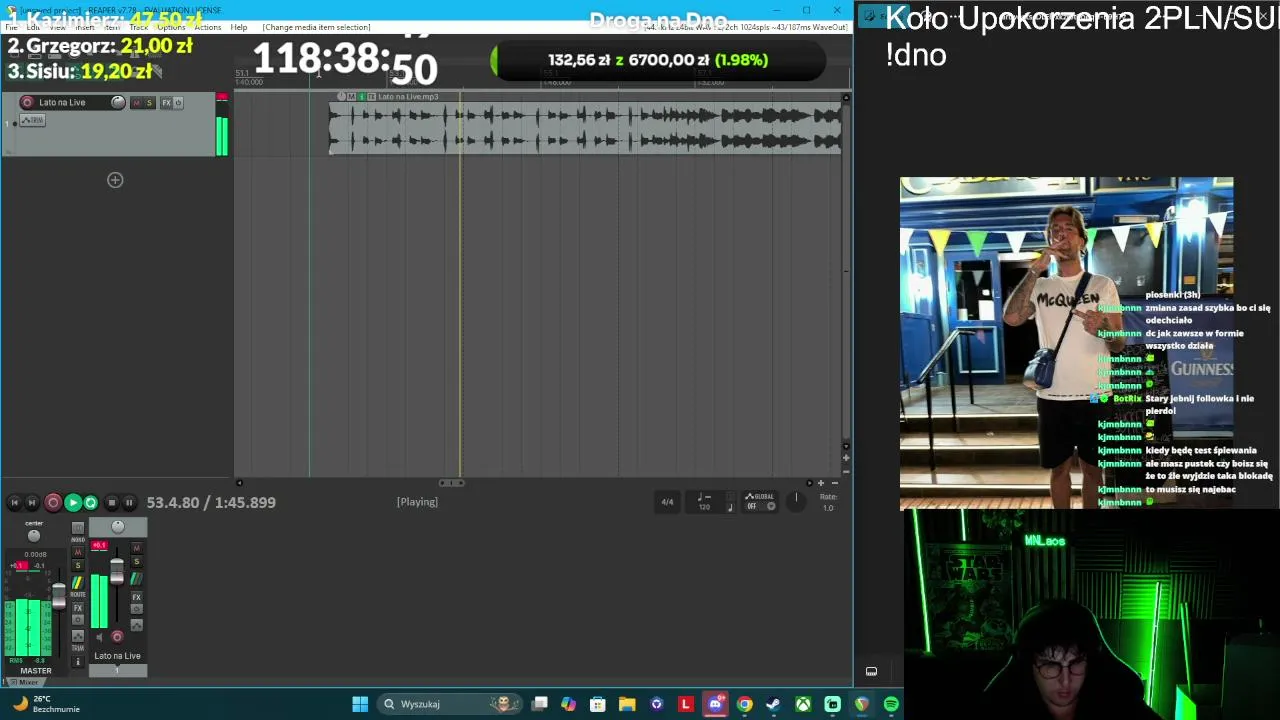Screen dimensions: 1280x720
Task: Adjust the track panel volume knob for Lato na Live
Action: pos(118,102)
